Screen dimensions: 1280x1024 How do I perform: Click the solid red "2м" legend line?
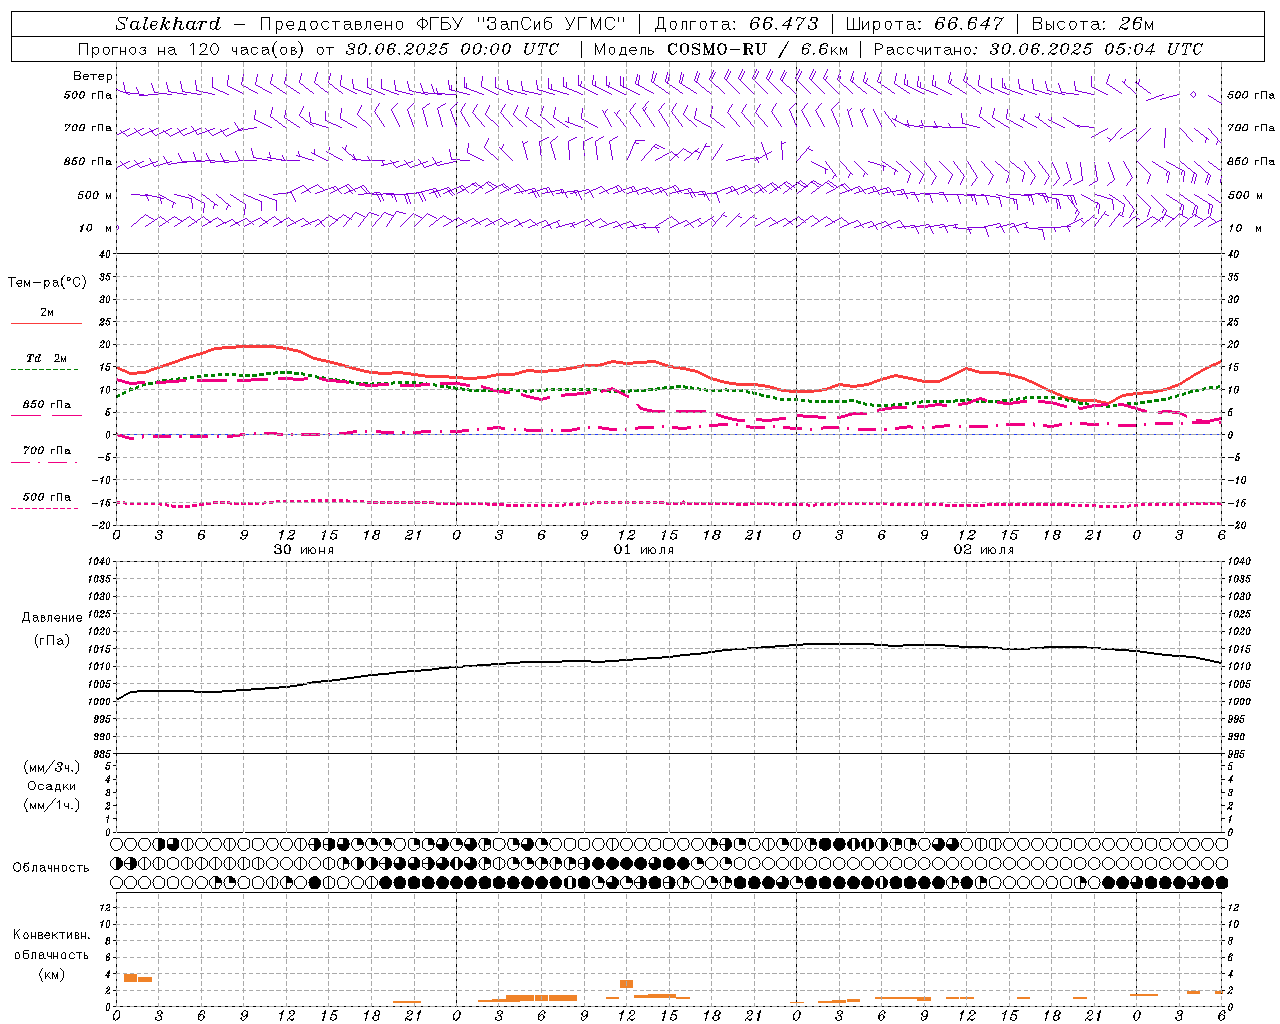coord(46,323)
